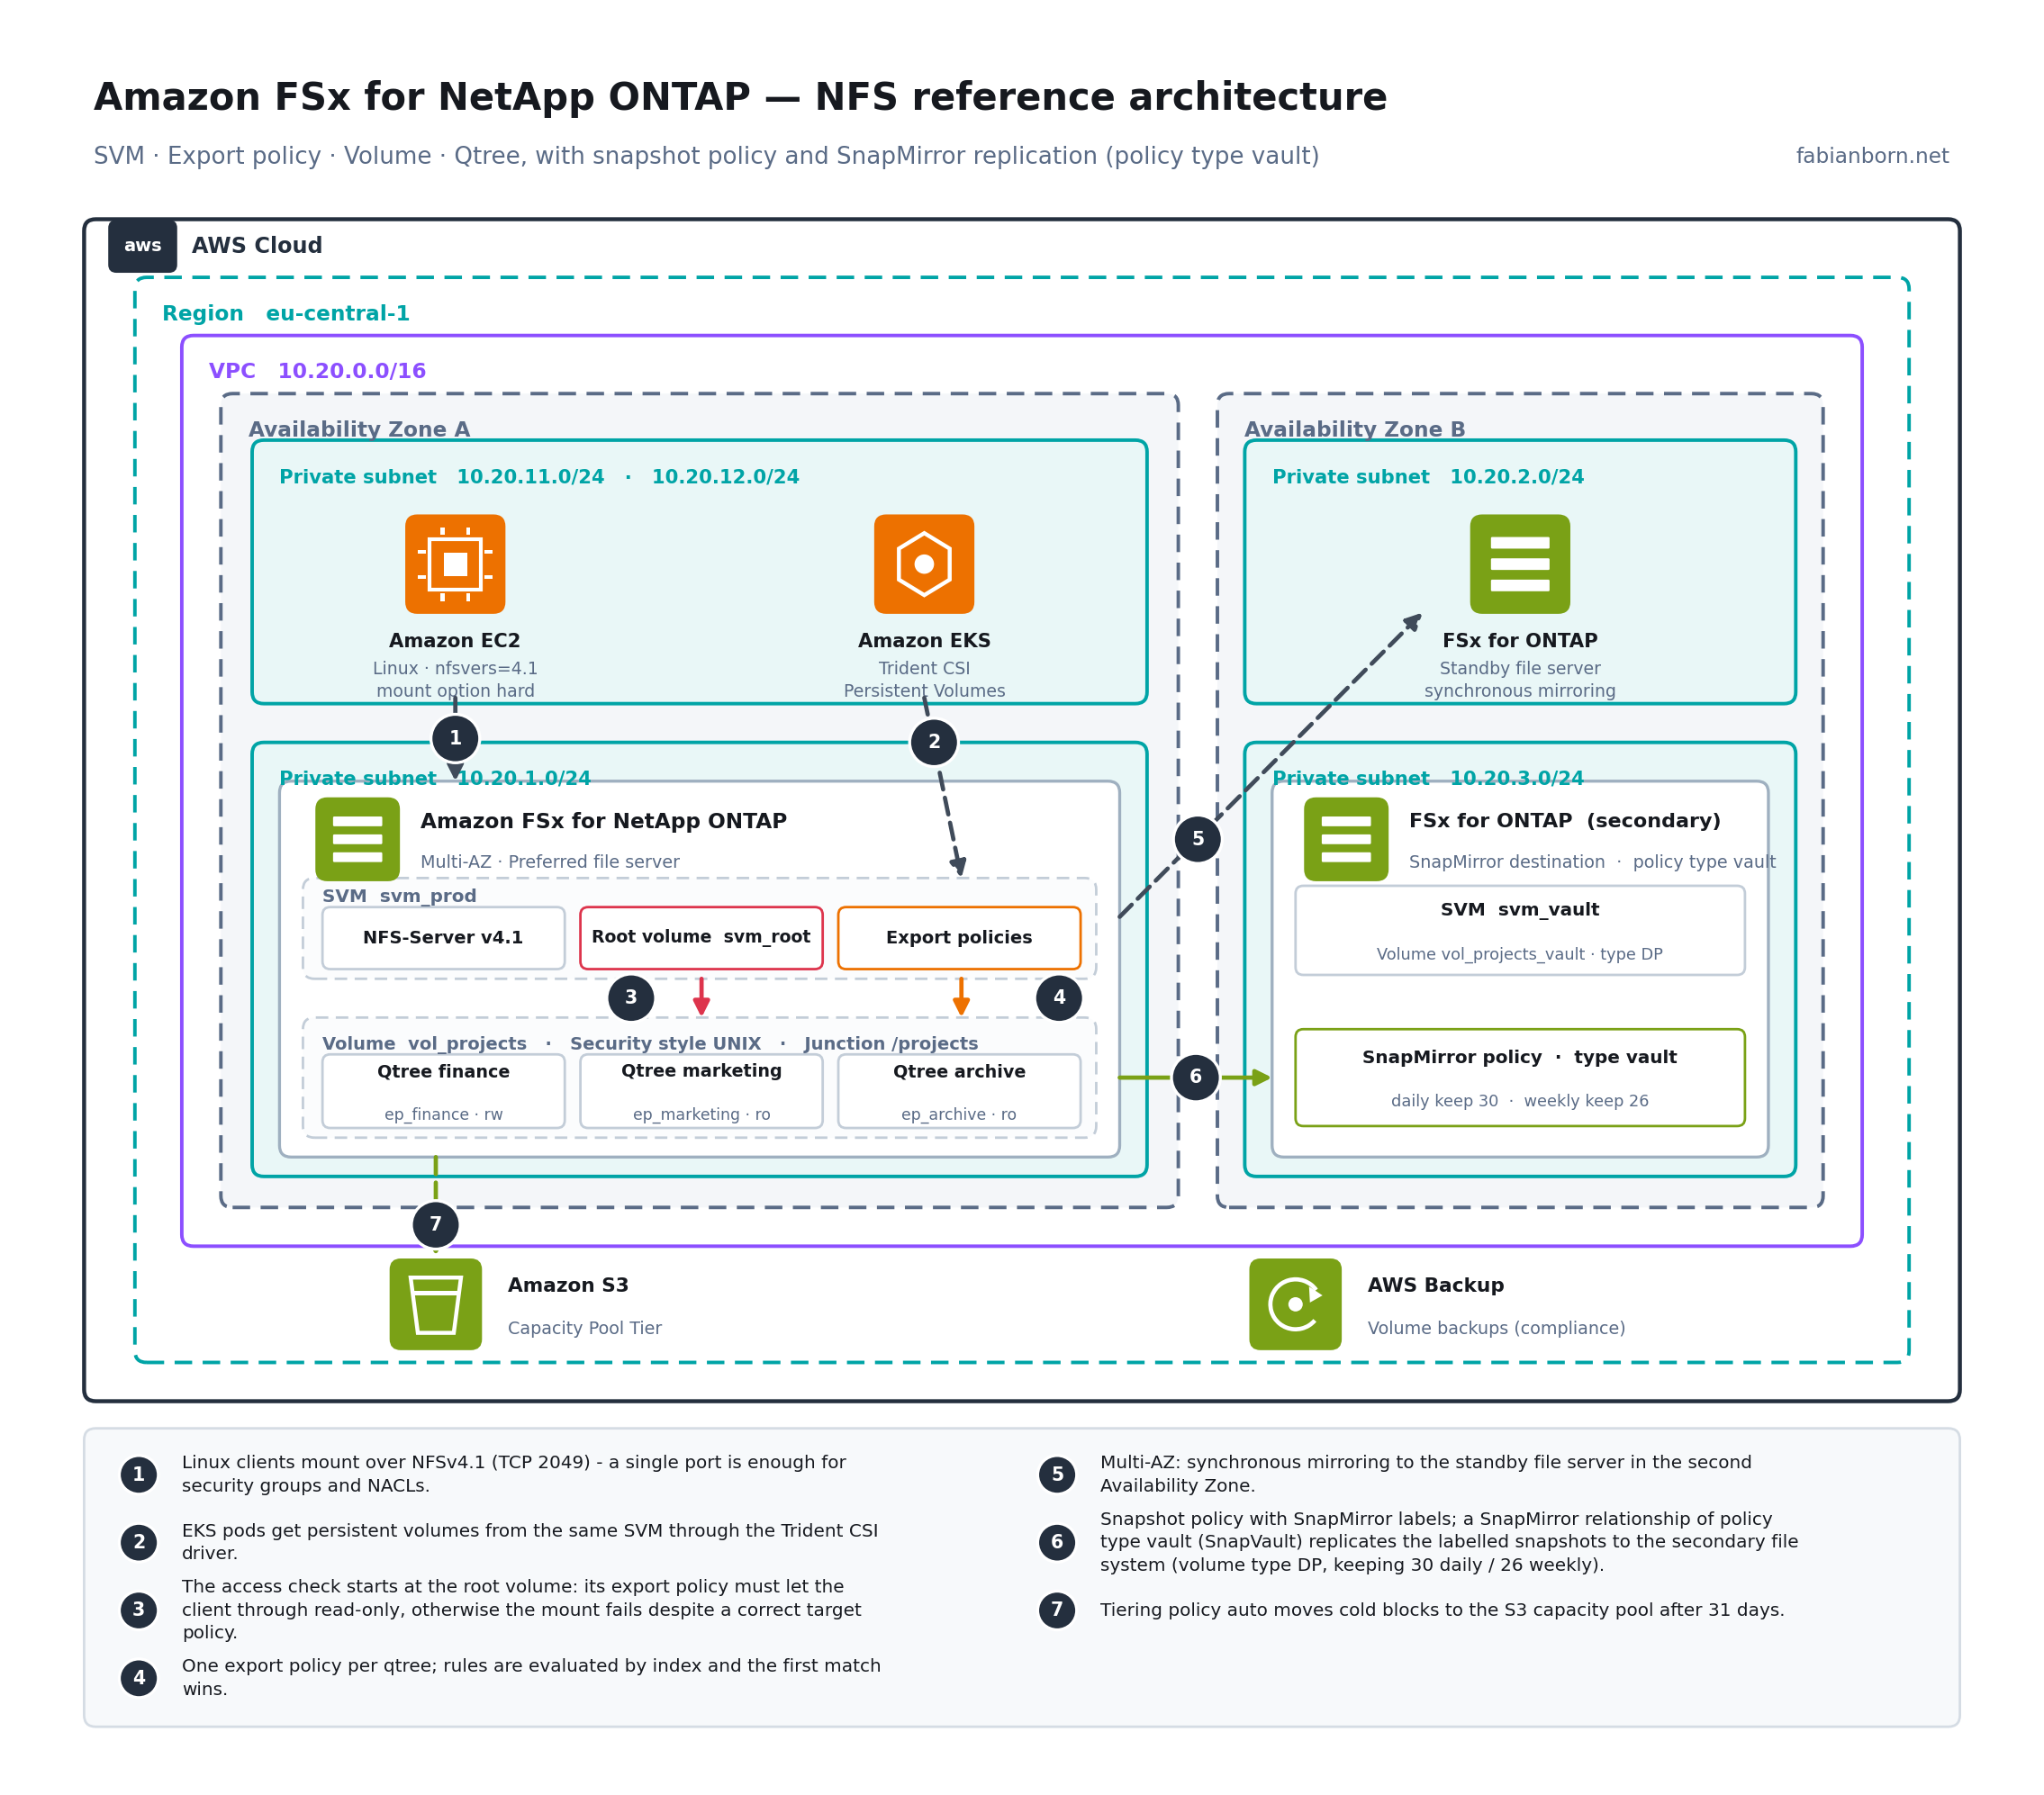2044x1795 pixels.
Task: Select the SVM svm_vault box
Action: [x=1520, y=930]
